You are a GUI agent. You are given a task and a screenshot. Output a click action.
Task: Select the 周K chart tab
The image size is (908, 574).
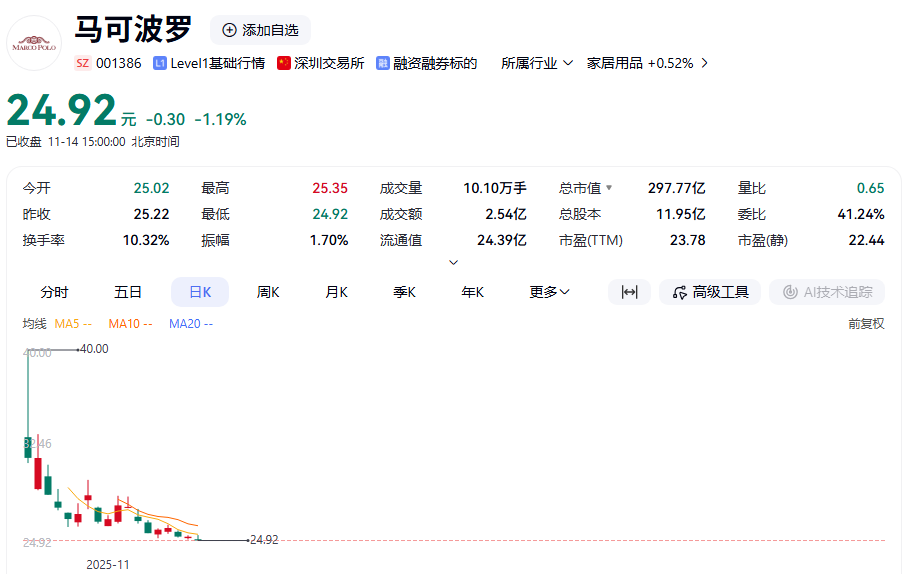tap(268, 292)
